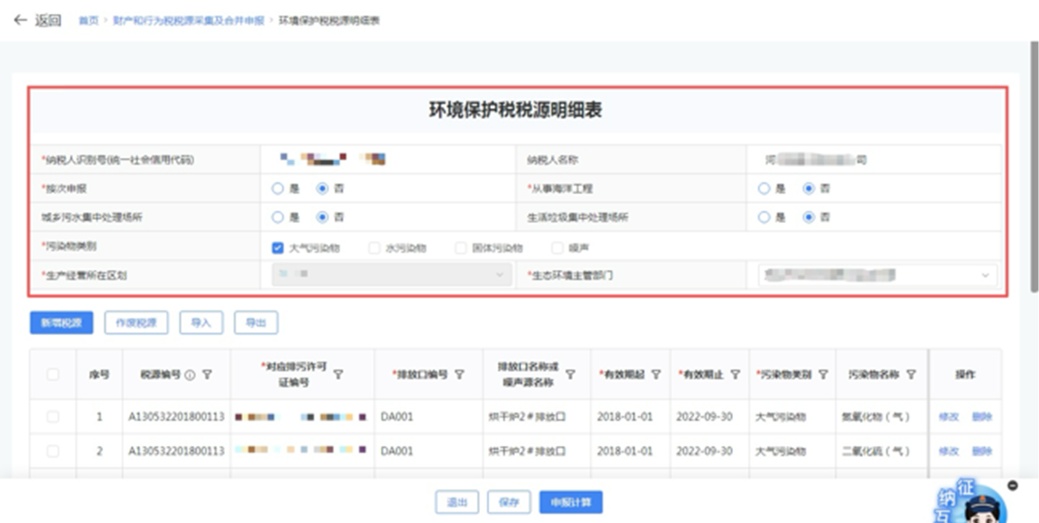
Task: Go to 首页 breadcrumb
Action: tap(89, 20)
